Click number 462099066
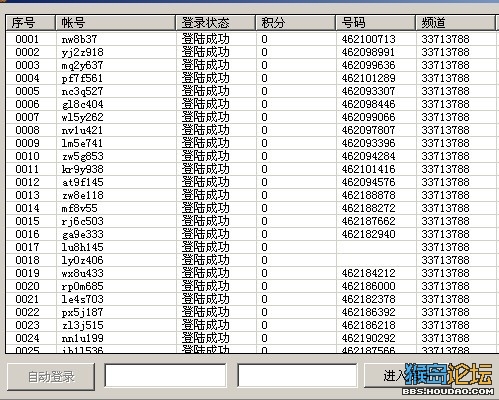 [368, 117]
